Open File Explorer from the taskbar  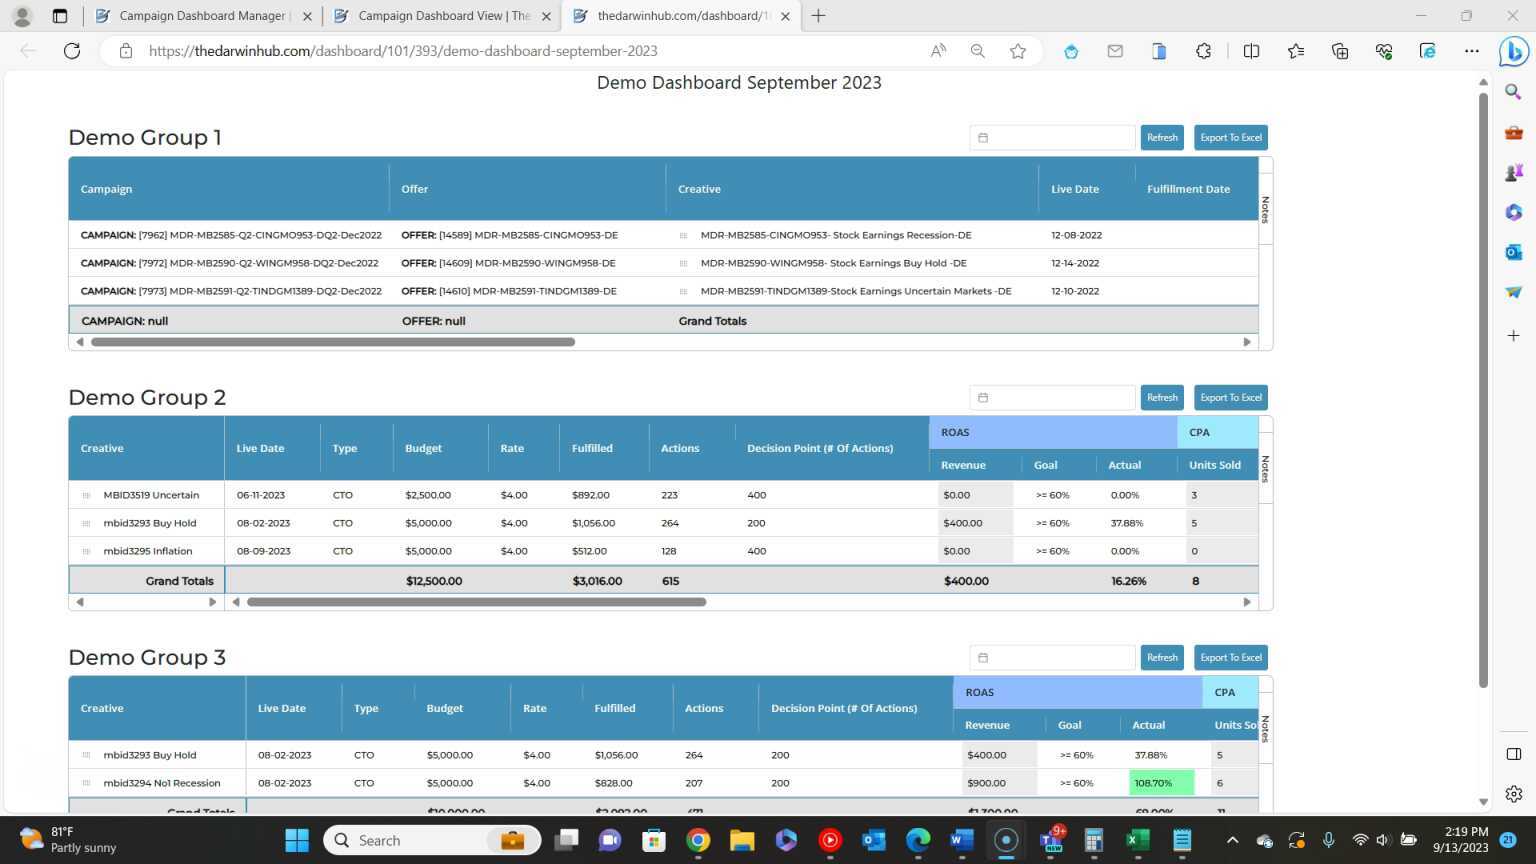[741, 840]
